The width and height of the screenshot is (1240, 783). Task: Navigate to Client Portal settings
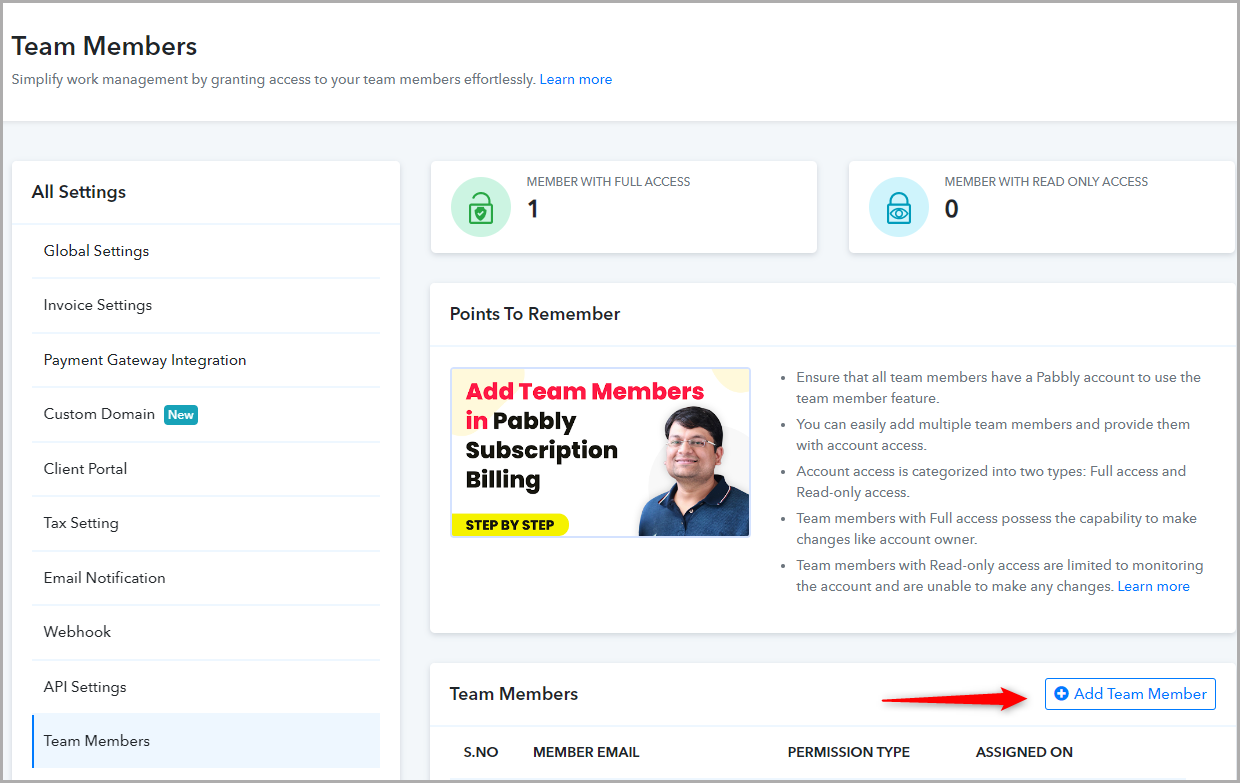tap(206, 468)
